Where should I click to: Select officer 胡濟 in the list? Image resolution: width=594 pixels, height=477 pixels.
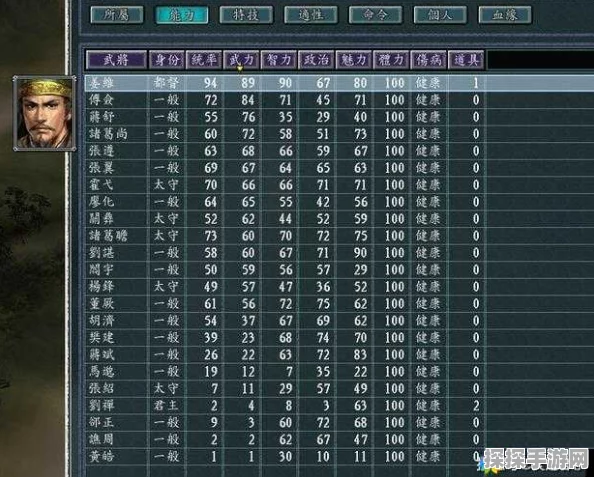click(102, 321)
